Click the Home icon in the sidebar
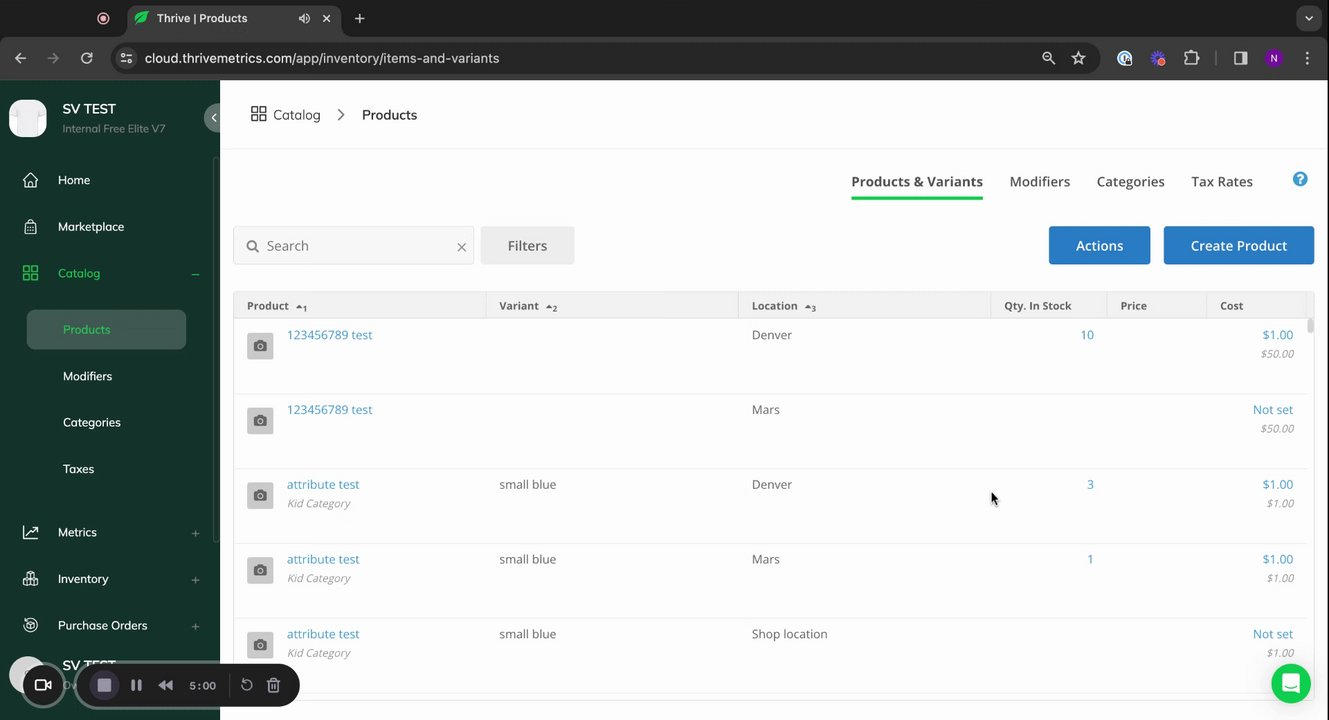This screenshot has height=720, width=1329. 31,180
